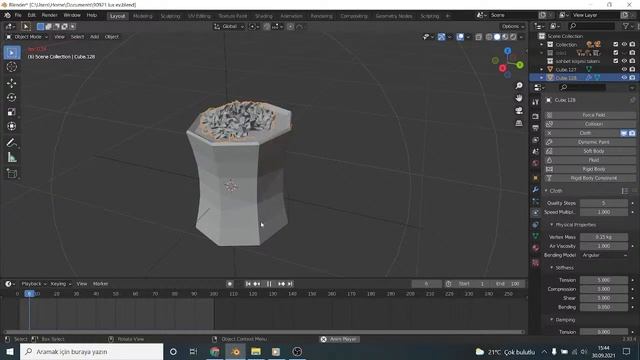Select the Move tool
The height and width of the screenshot is (360, 640).
12,83
